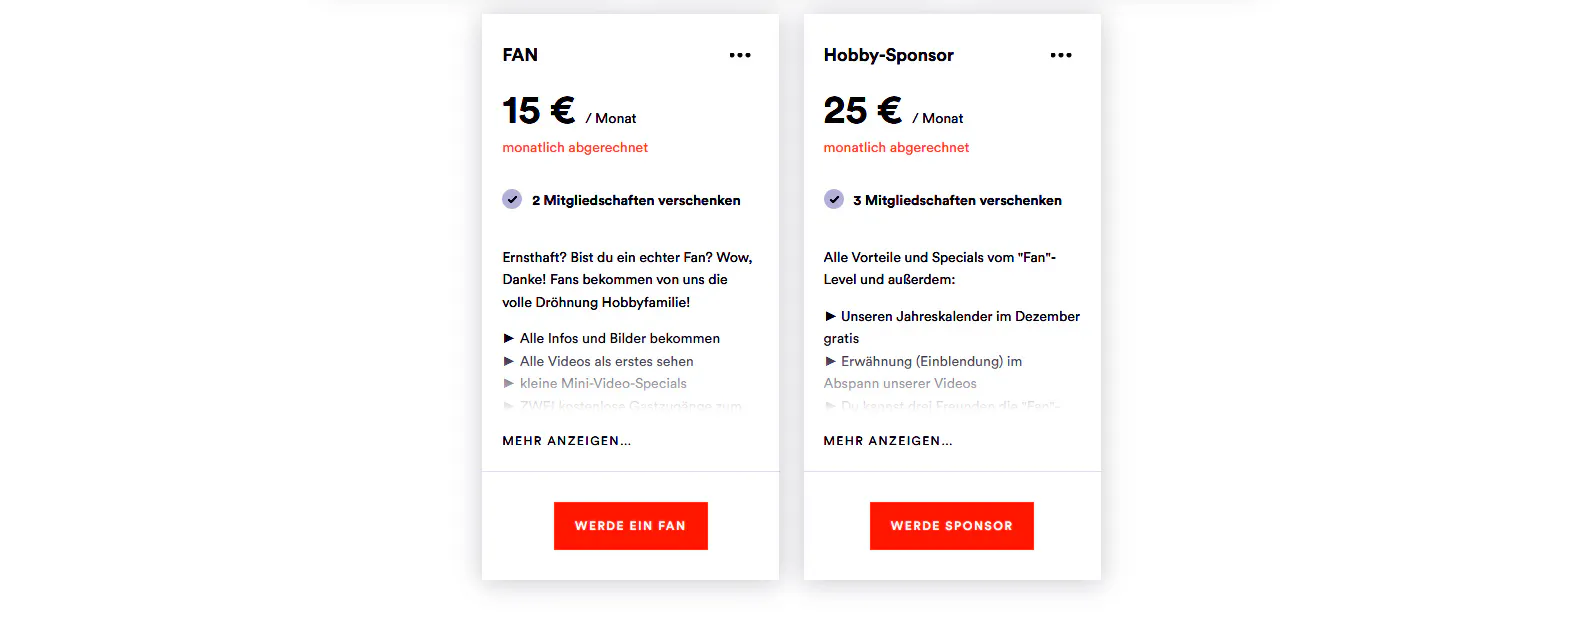This screenshot has height=620, width=1584.
Task: Select the Hobby-Sponsor tier title
Action: point(889,55)
